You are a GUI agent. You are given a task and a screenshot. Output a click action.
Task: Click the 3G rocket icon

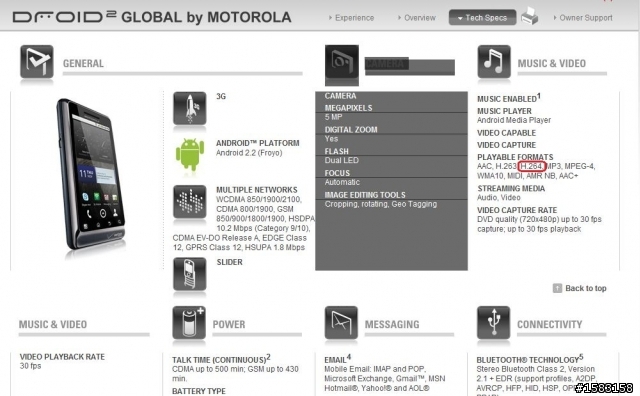[x=189, y=108]
